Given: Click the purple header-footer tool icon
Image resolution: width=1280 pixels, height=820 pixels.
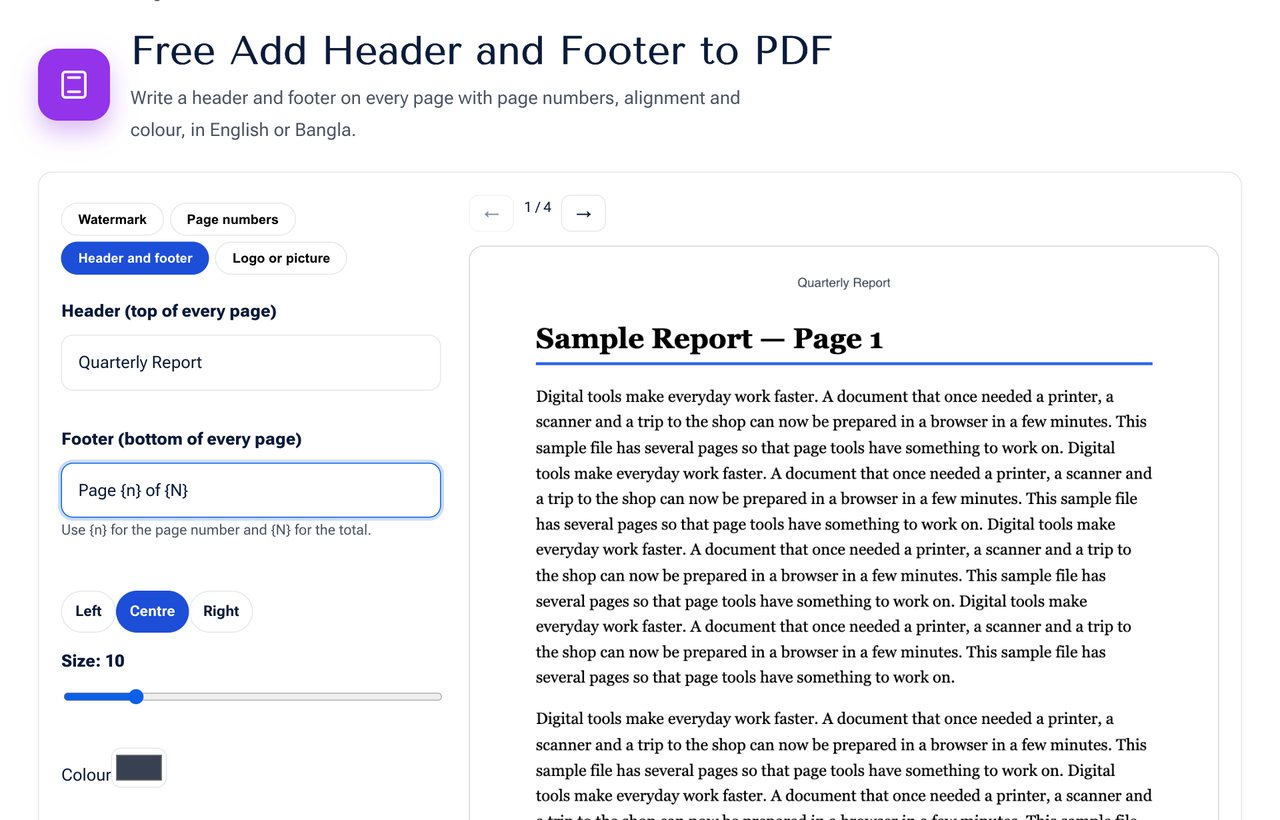Looking at the screenshot, I should point(74,85).
